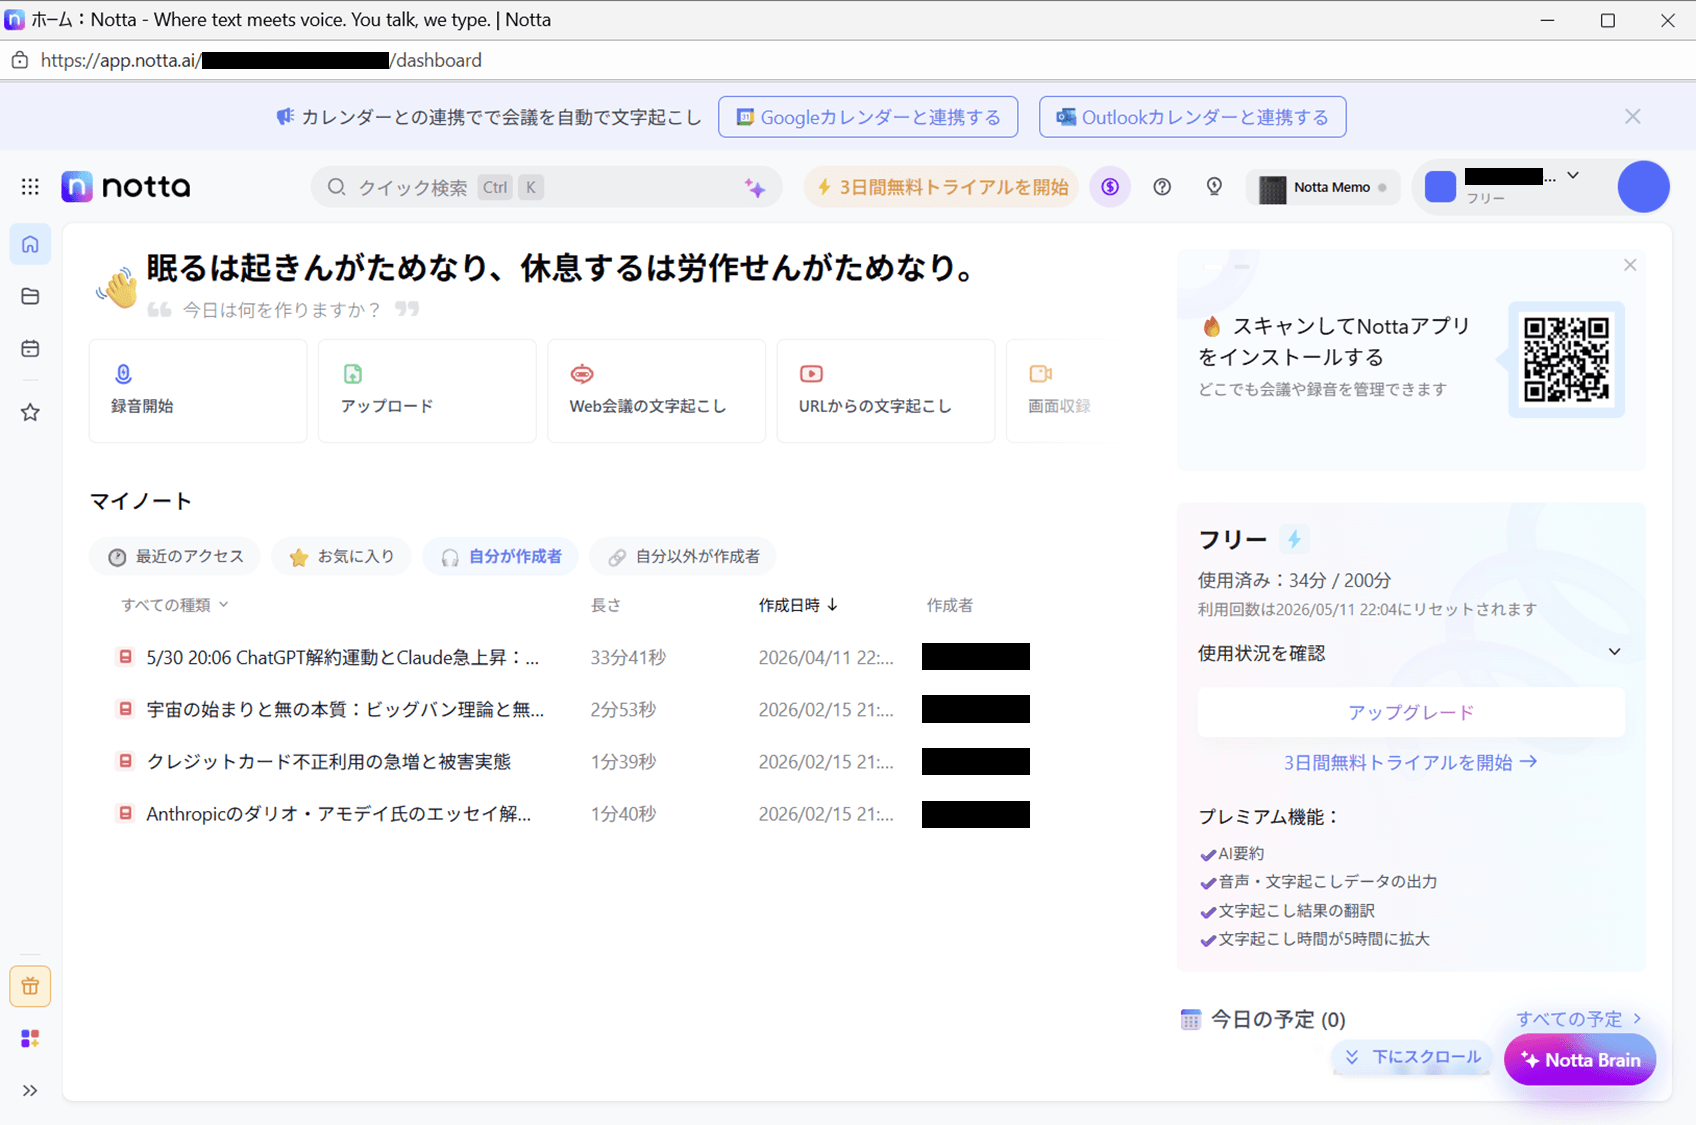Click the Home icon in left sidebar
The image size is (1696, 1125).
tap(30, 245)
